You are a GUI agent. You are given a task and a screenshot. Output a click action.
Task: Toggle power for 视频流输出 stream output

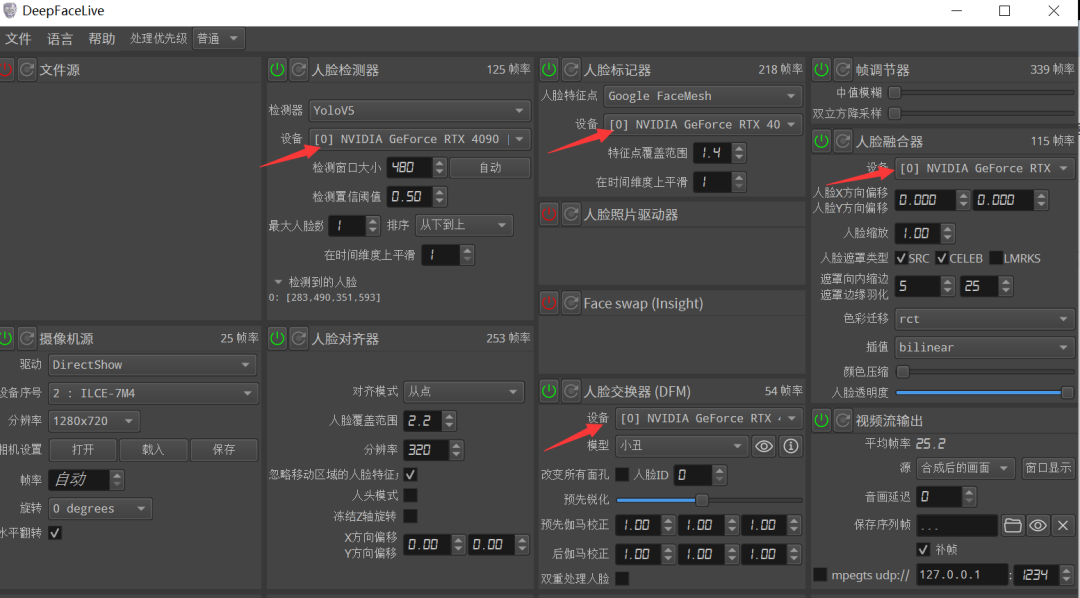(821, 420)
